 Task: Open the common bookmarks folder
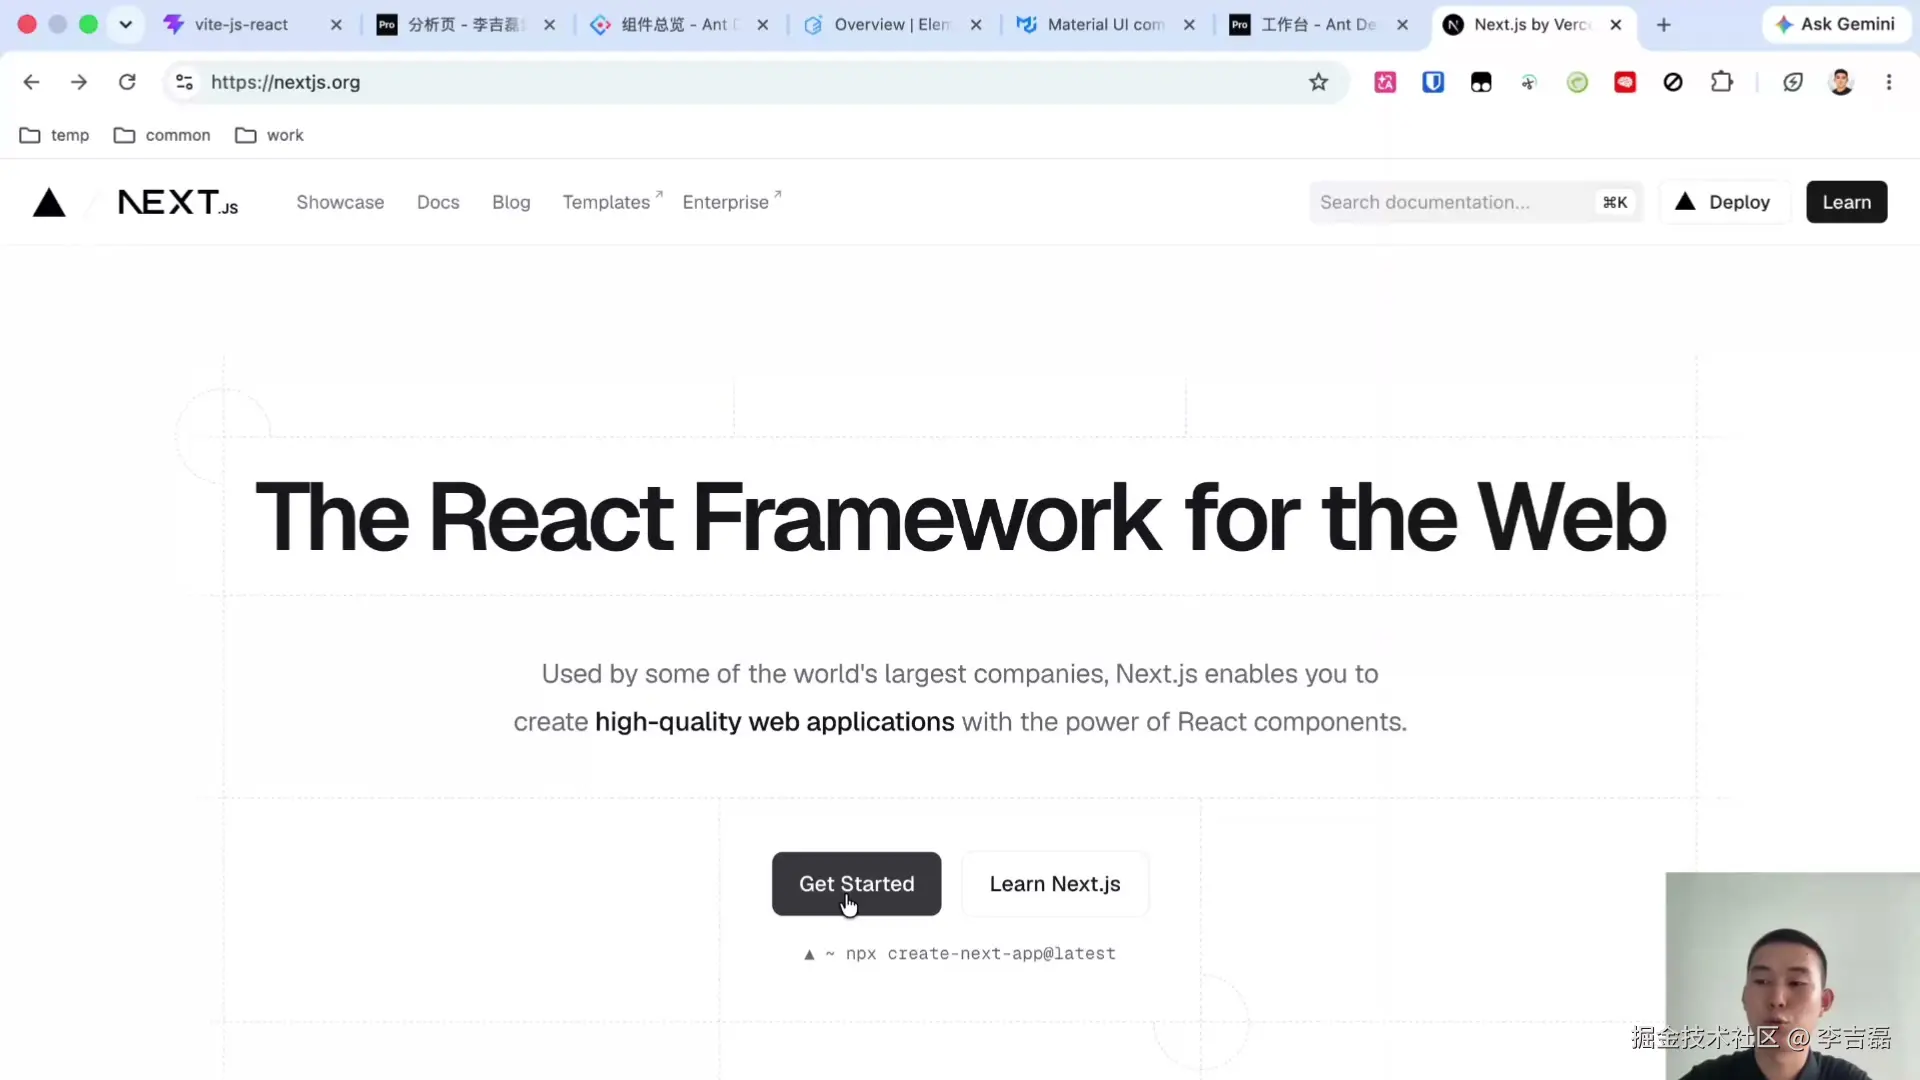click(162, 135)
